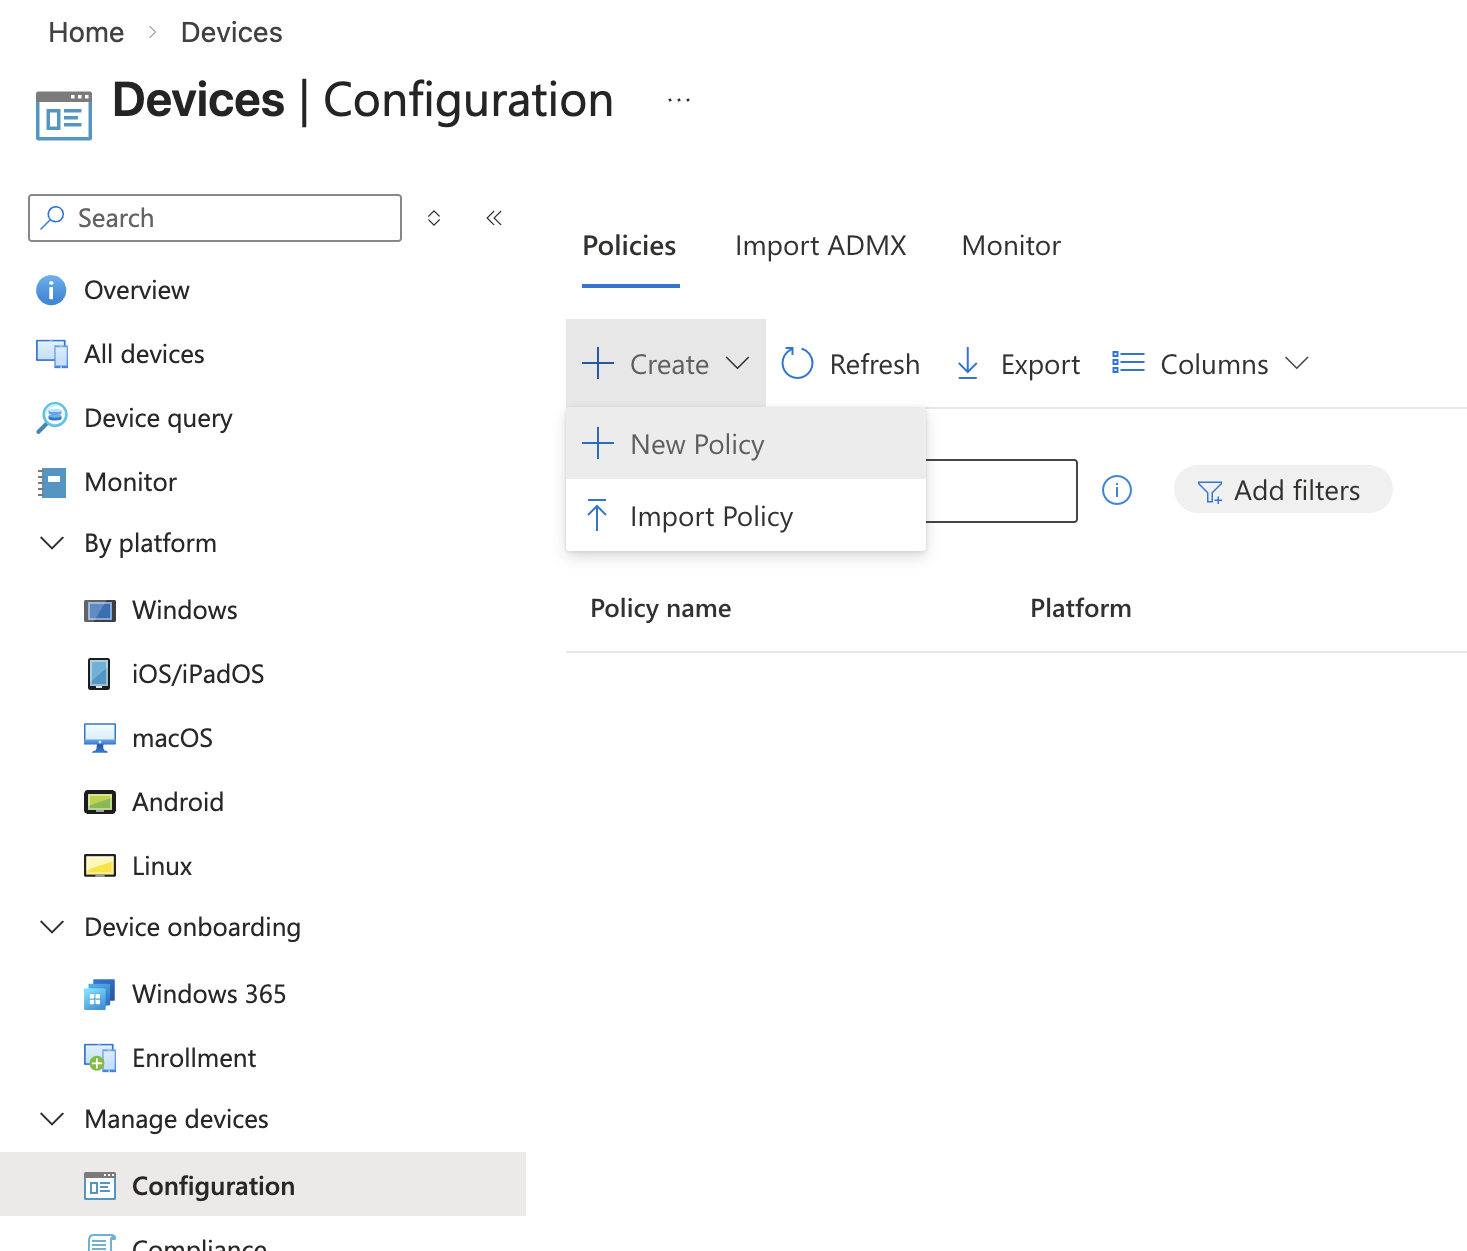Click the Refresh icon above the policy list
1467x1251 pixels.
[x=797, y=363]
